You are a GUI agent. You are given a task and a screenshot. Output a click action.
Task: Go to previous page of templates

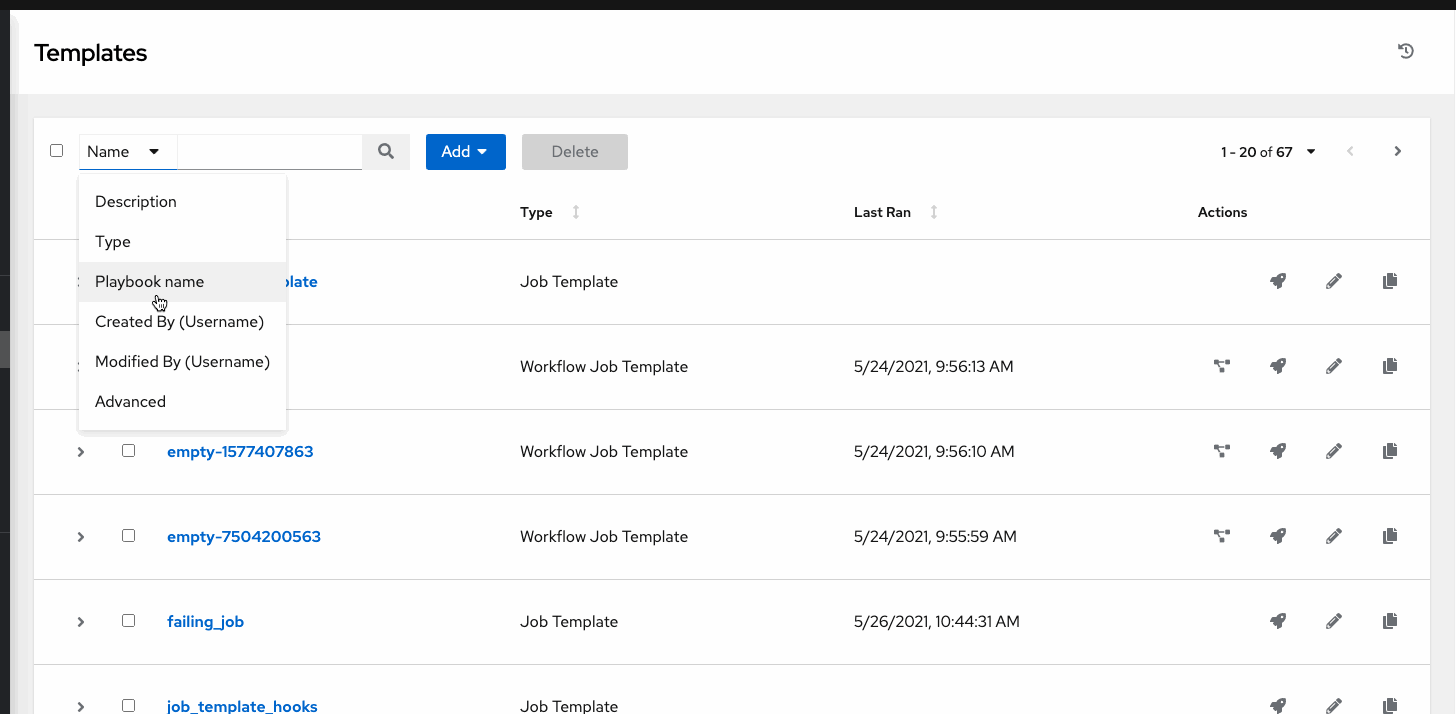pos(1350,152)
